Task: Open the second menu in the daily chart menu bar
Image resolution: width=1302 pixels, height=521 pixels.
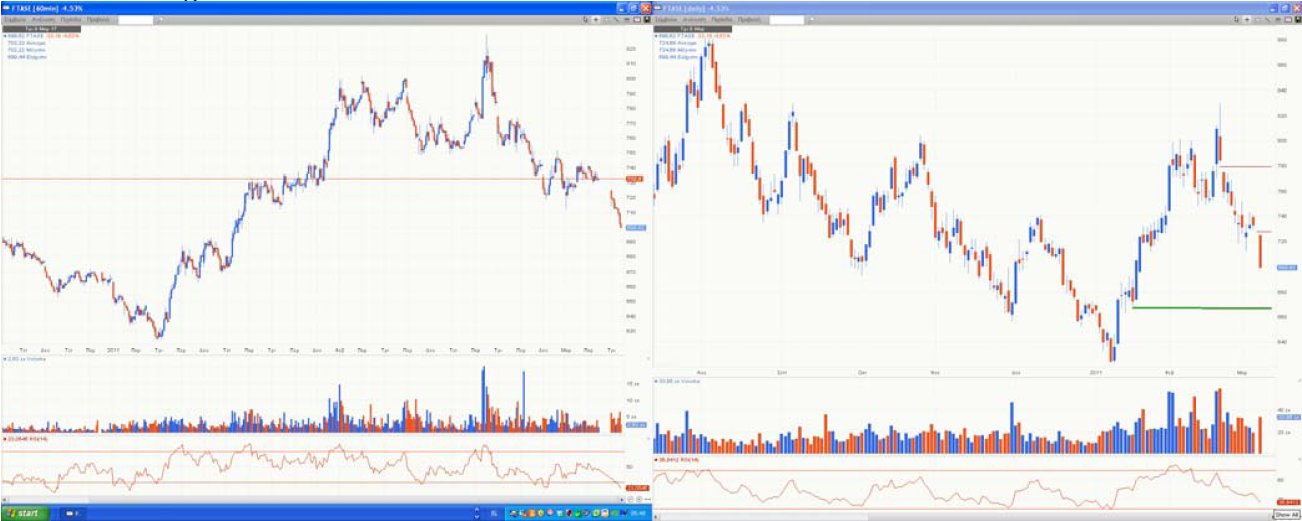Action: 695,19
